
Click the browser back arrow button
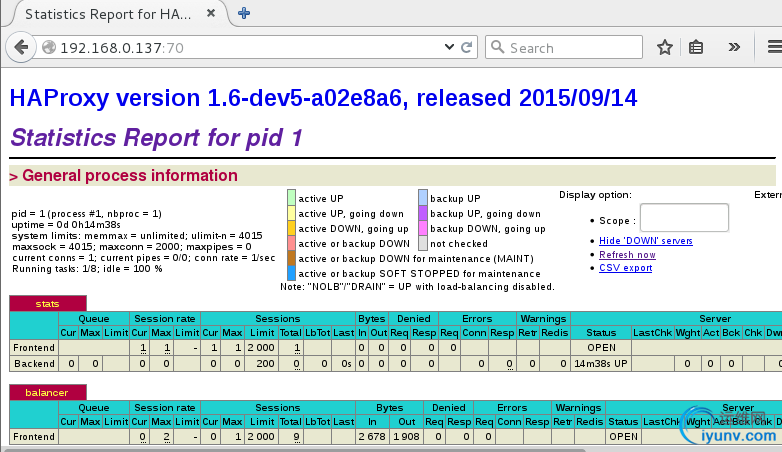pyautogui.click(x=21, y=47)
